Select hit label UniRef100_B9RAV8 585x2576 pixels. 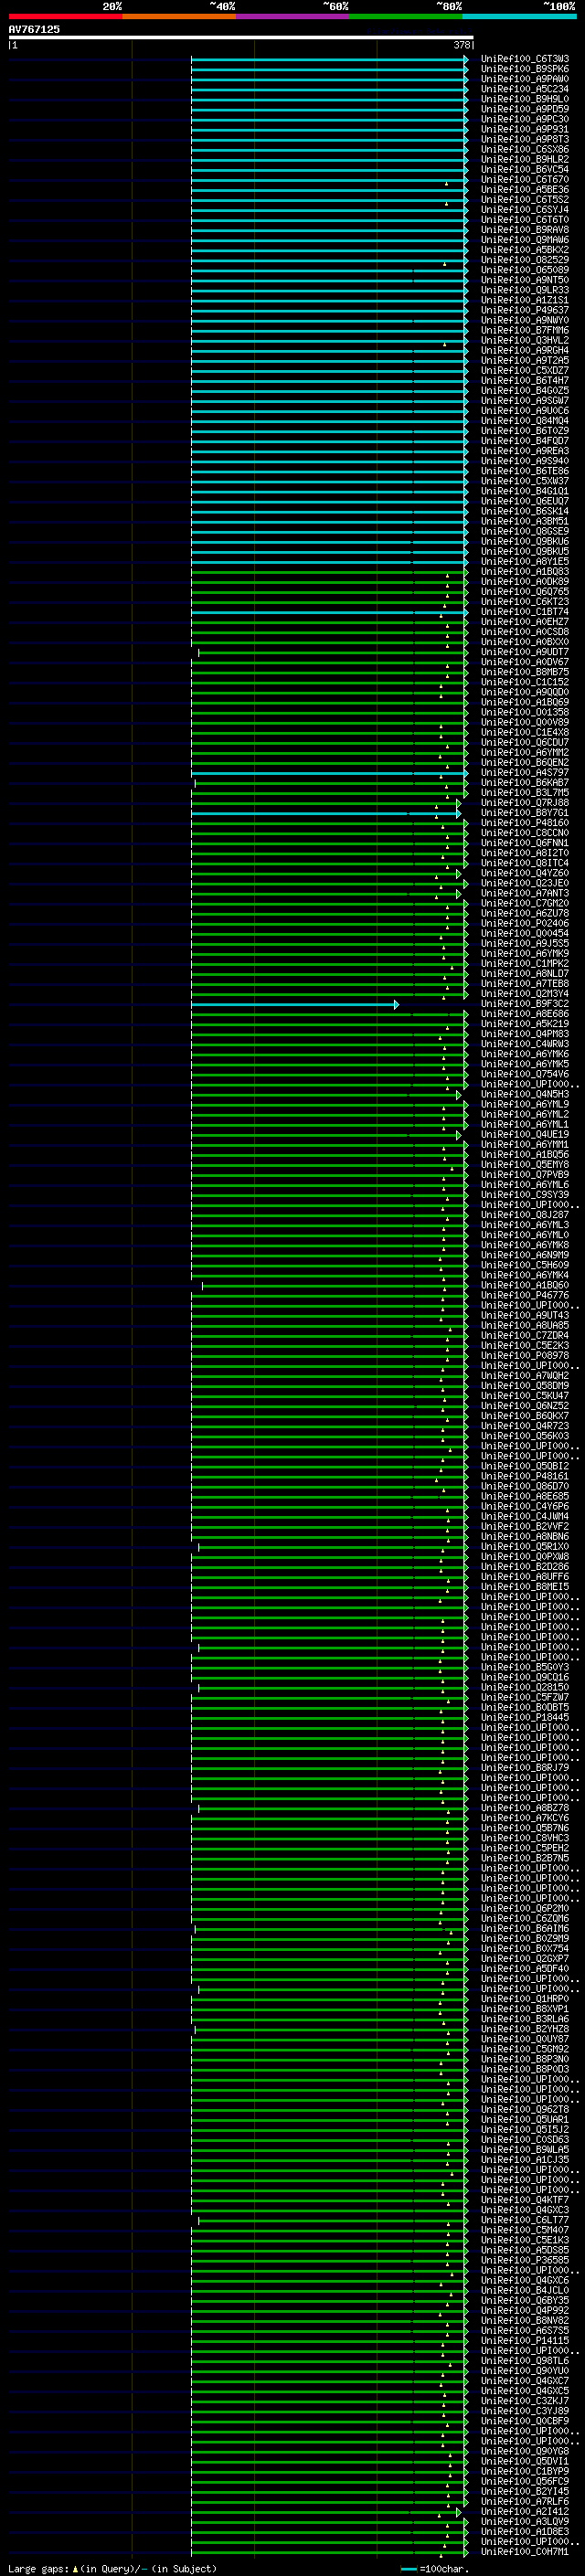pos(525,230)
